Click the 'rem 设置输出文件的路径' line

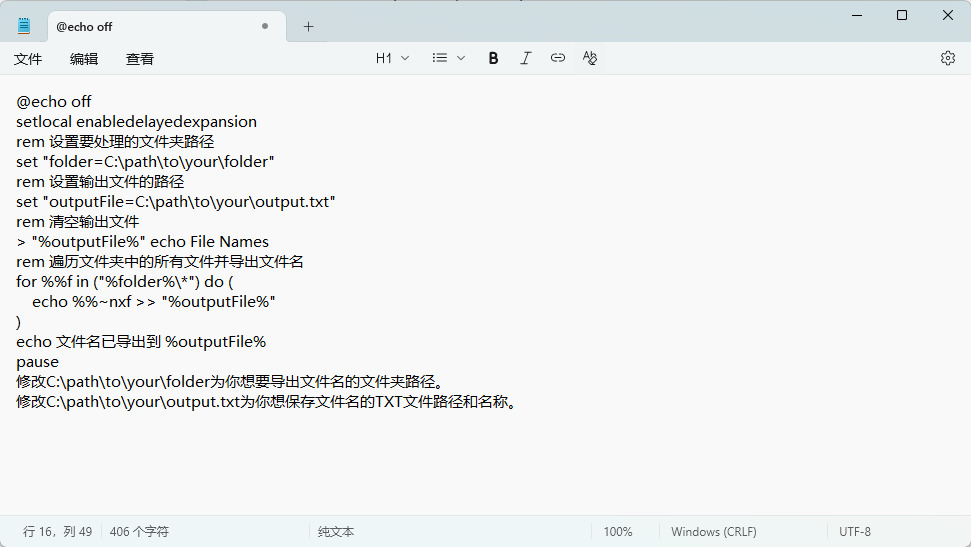pos(100,182)
